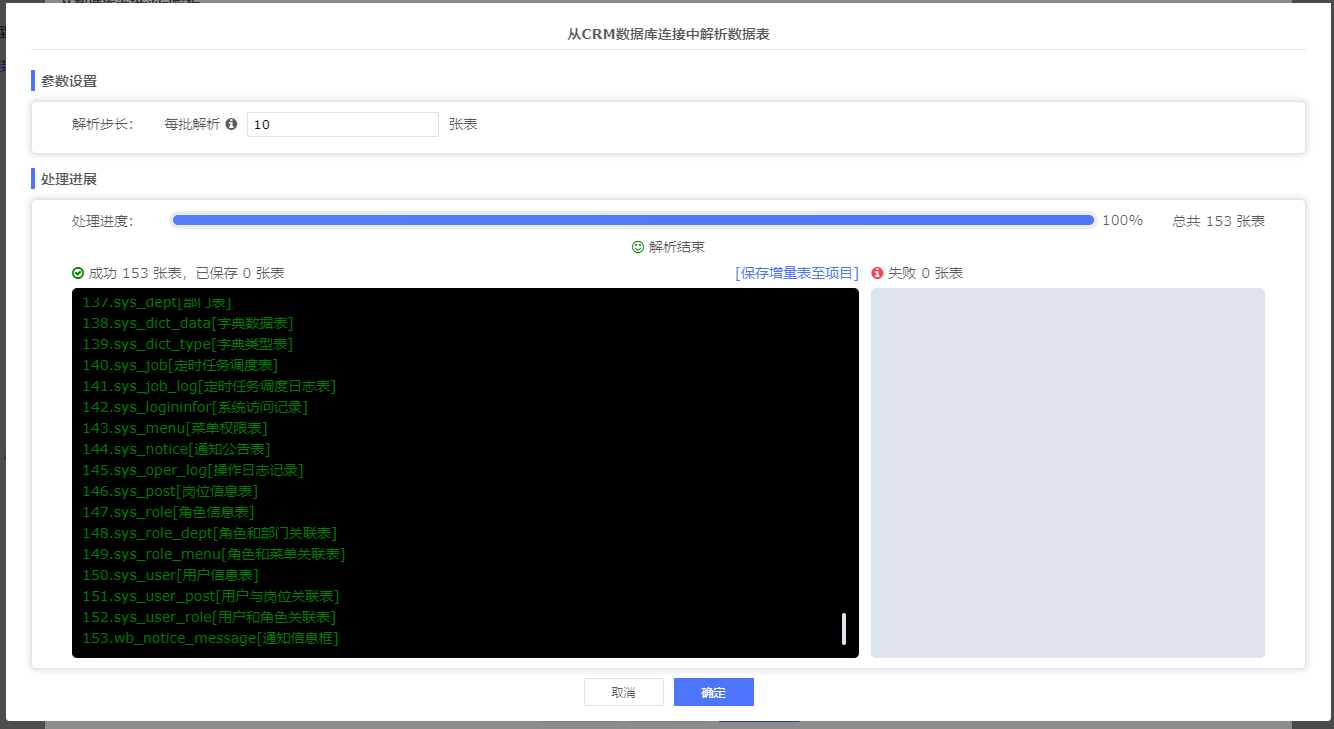Click the green success check icon

(78, 273)
